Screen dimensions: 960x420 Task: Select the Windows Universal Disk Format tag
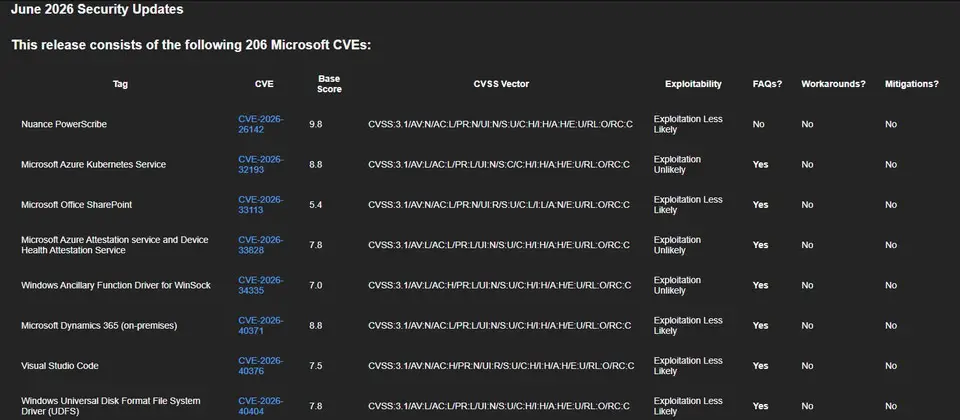coord(111,406)
